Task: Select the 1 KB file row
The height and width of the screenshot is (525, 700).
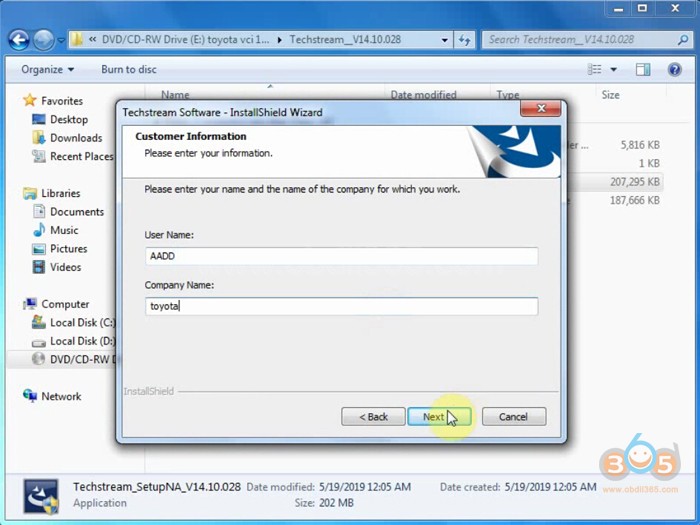Action: pos(615,163)
